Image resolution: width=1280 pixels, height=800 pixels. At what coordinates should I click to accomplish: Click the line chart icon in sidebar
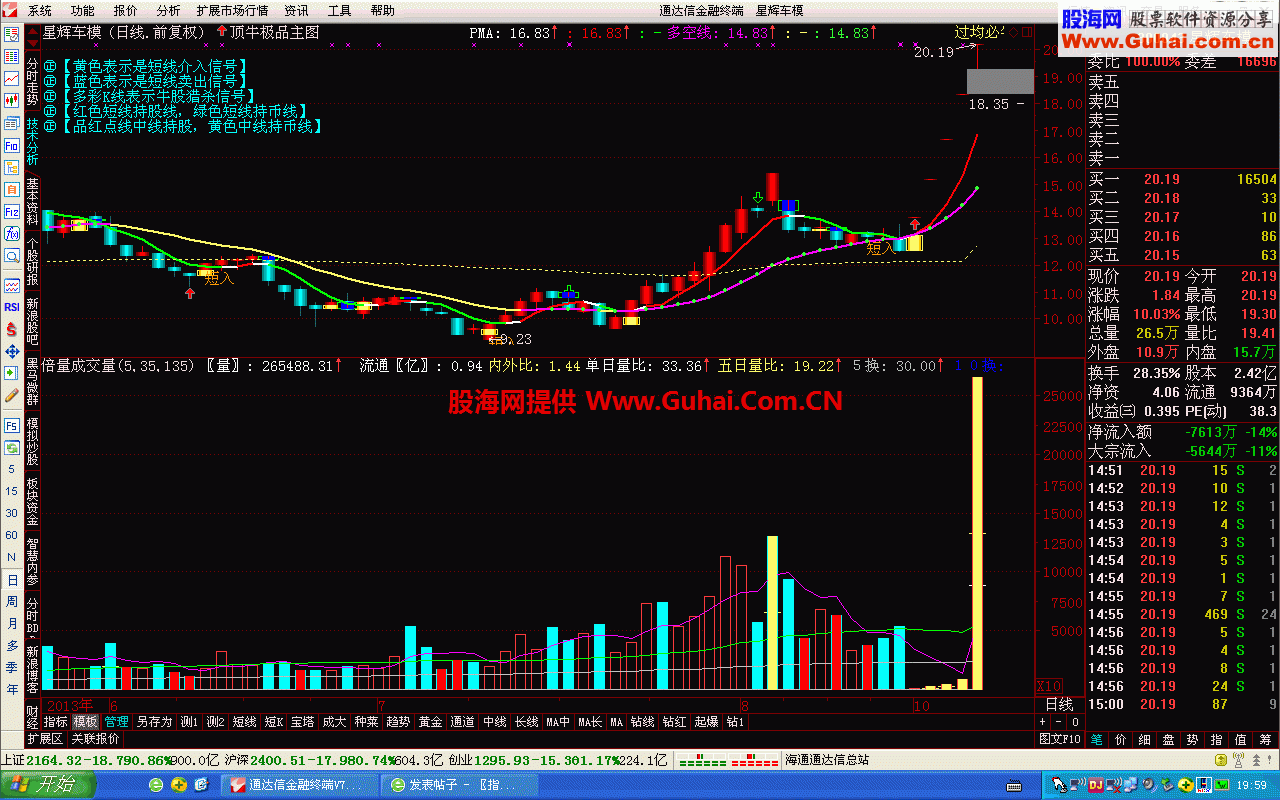12,78
